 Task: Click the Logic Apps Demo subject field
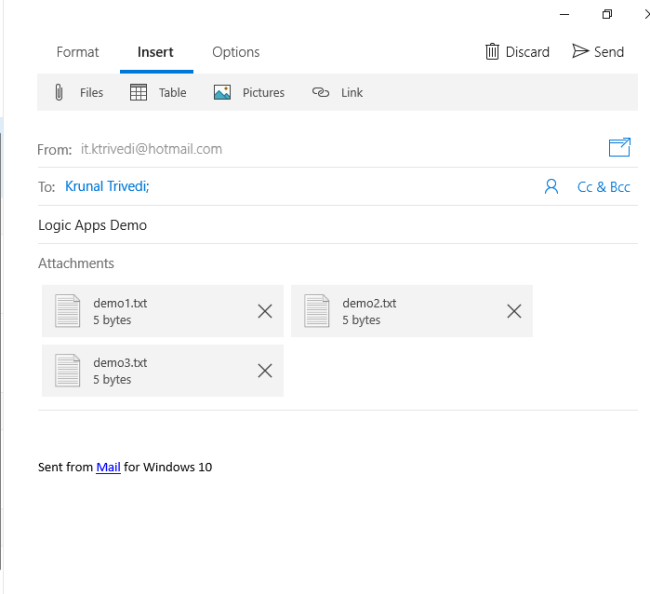[x=337, y=225]
